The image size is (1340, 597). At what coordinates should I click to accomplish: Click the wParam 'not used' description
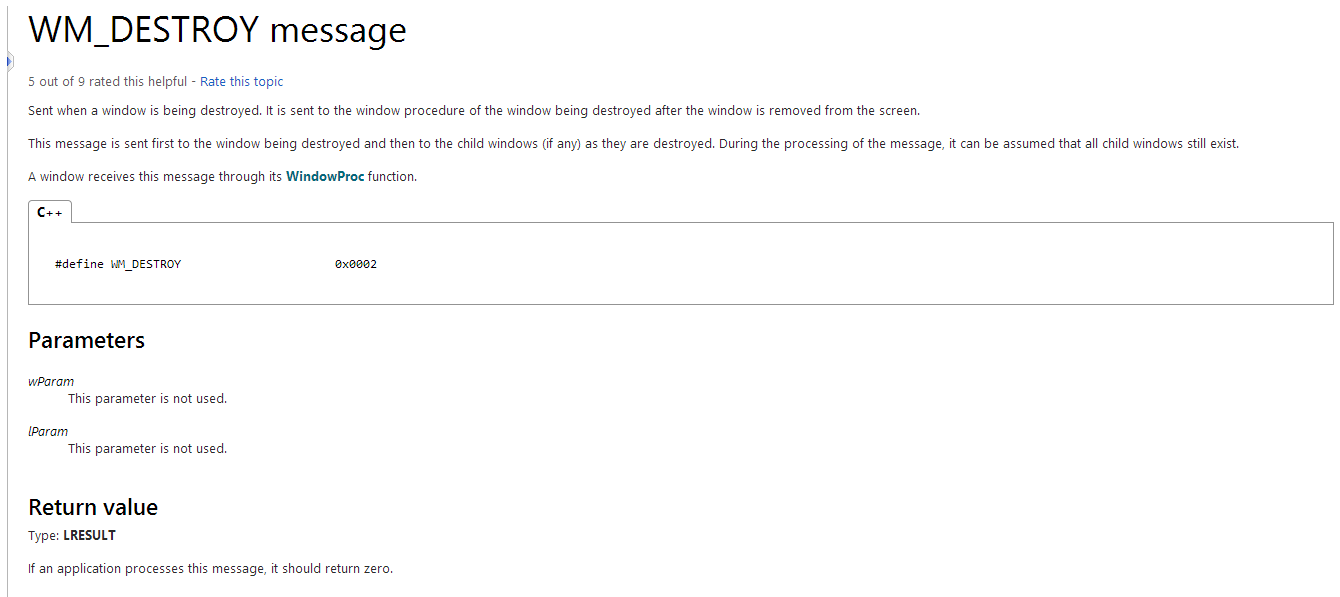click(x=147, y=398)
